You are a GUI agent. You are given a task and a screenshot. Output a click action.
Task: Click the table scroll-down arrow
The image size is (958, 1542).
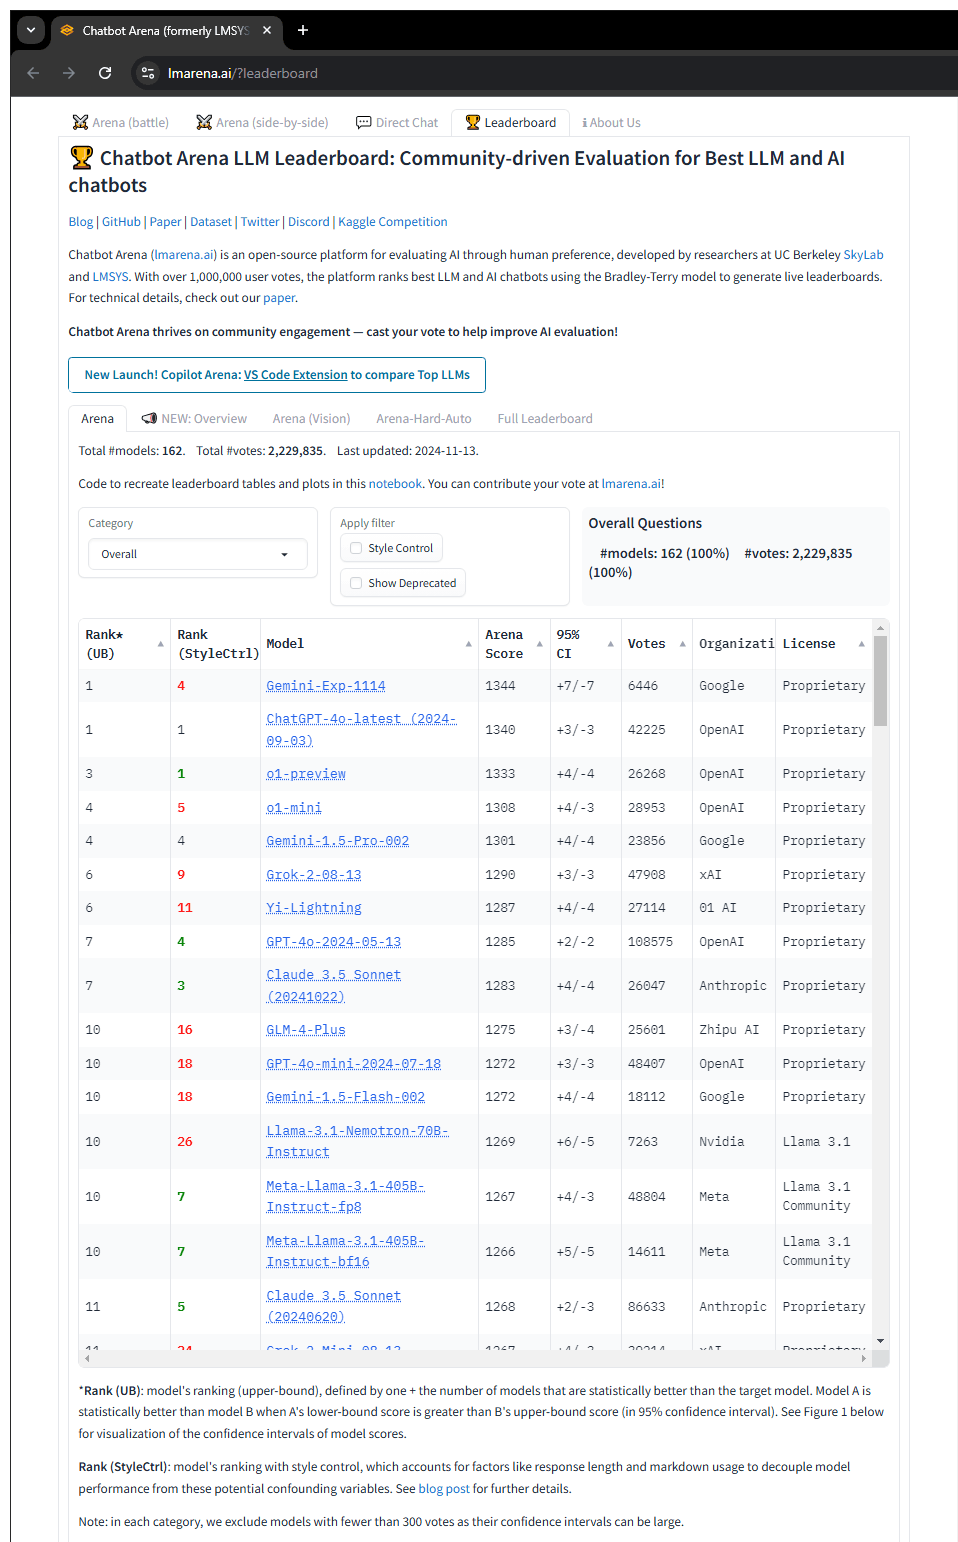pos(880,1341)
